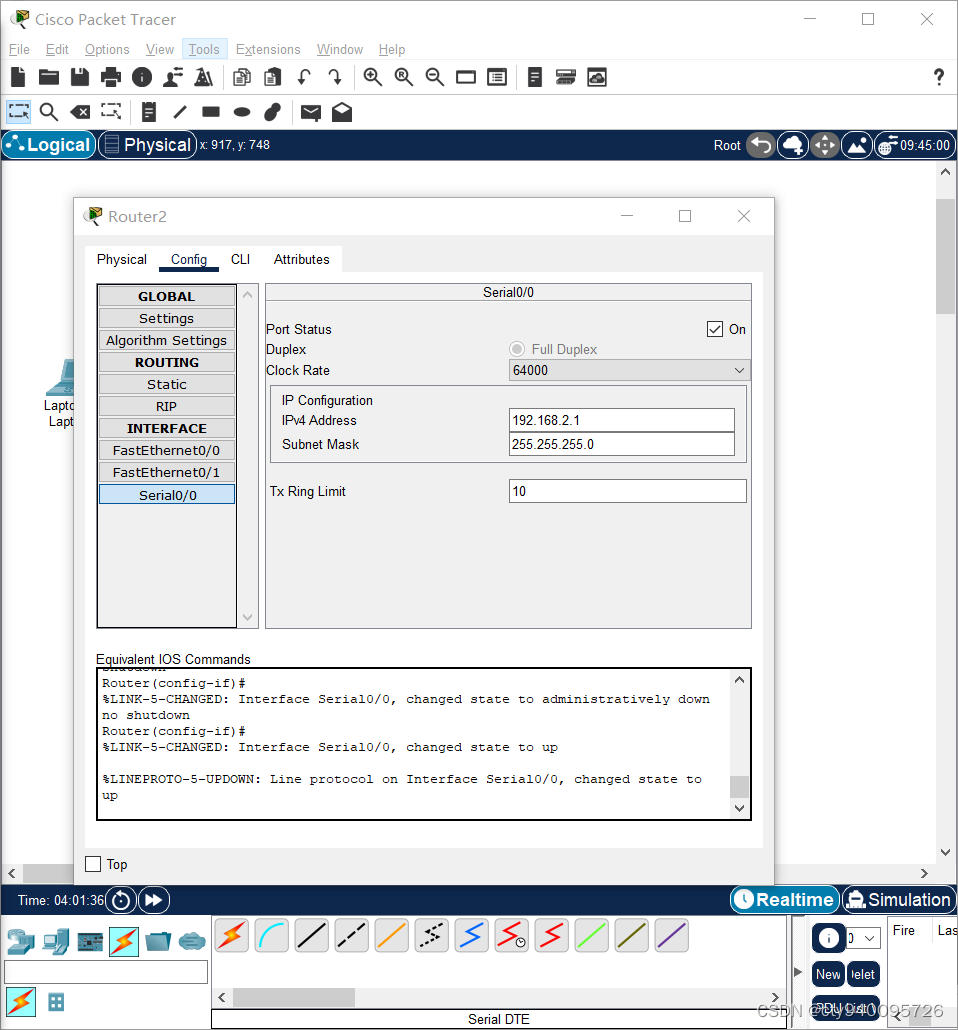Click the down arrow of the interface list scrollbar
This screenshot has width=958, height=1030.
point(248,617)
